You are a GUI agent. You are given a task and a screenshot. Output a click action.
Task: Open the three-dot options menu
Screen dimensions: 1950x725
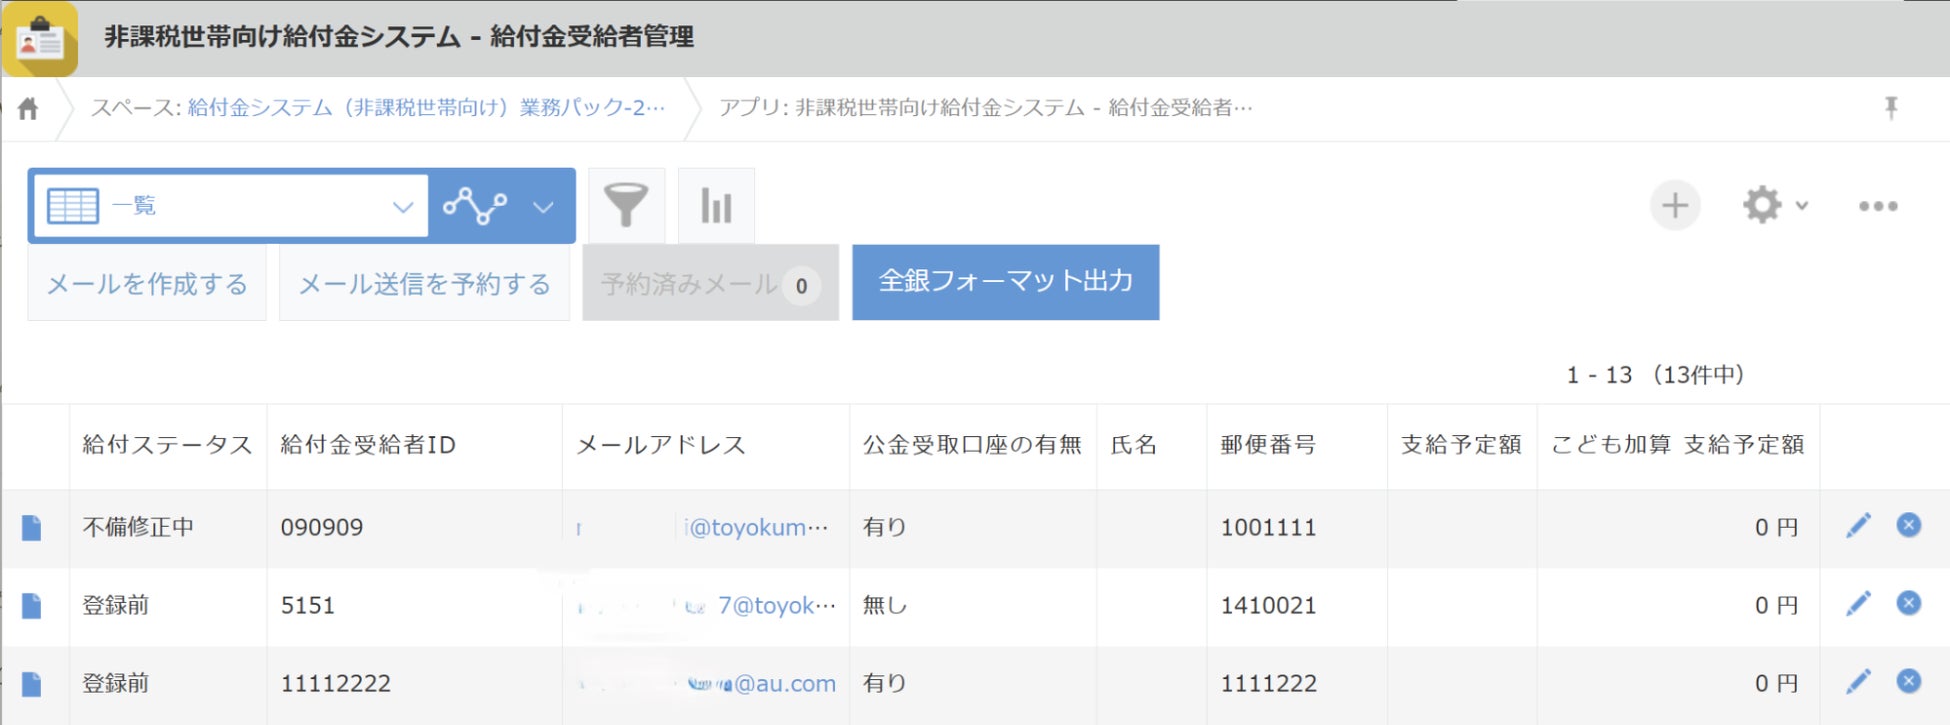point(1878,206)
